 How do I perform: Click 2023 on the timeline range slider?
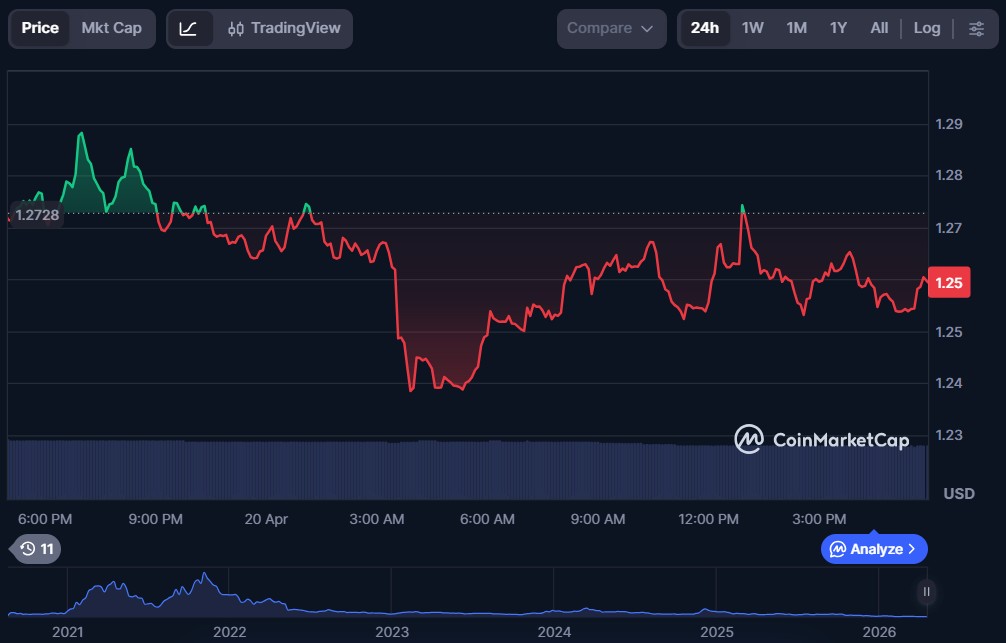pos(392,632)
